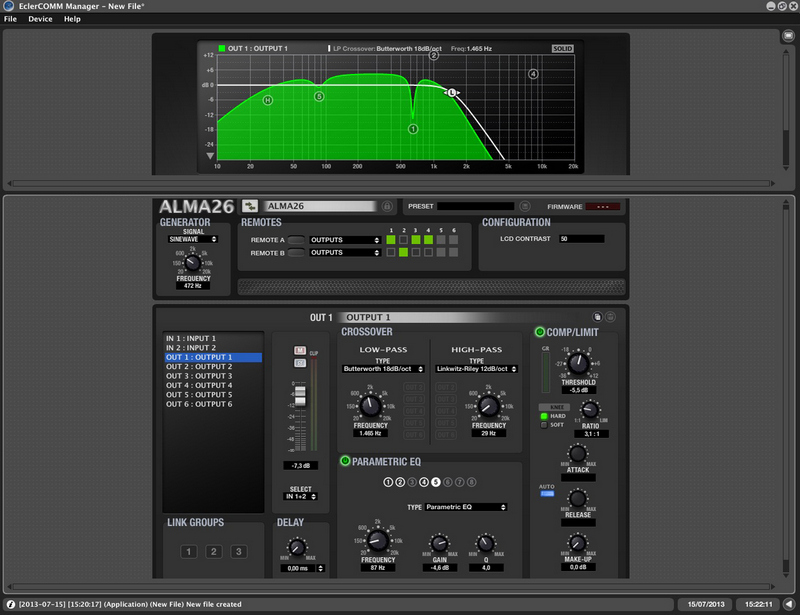Select EQ band 1 in Parametric EQ
This screenshot has height=615, width=800.
(388, 482)
